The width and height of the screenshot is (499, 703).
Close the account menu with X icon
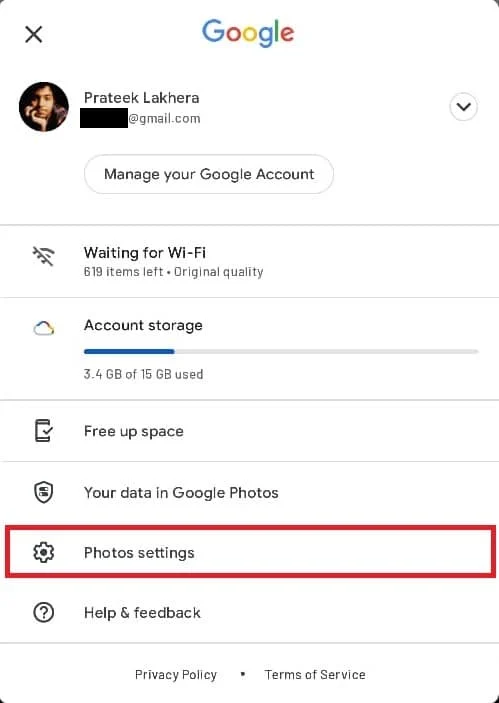pos(34,34)
